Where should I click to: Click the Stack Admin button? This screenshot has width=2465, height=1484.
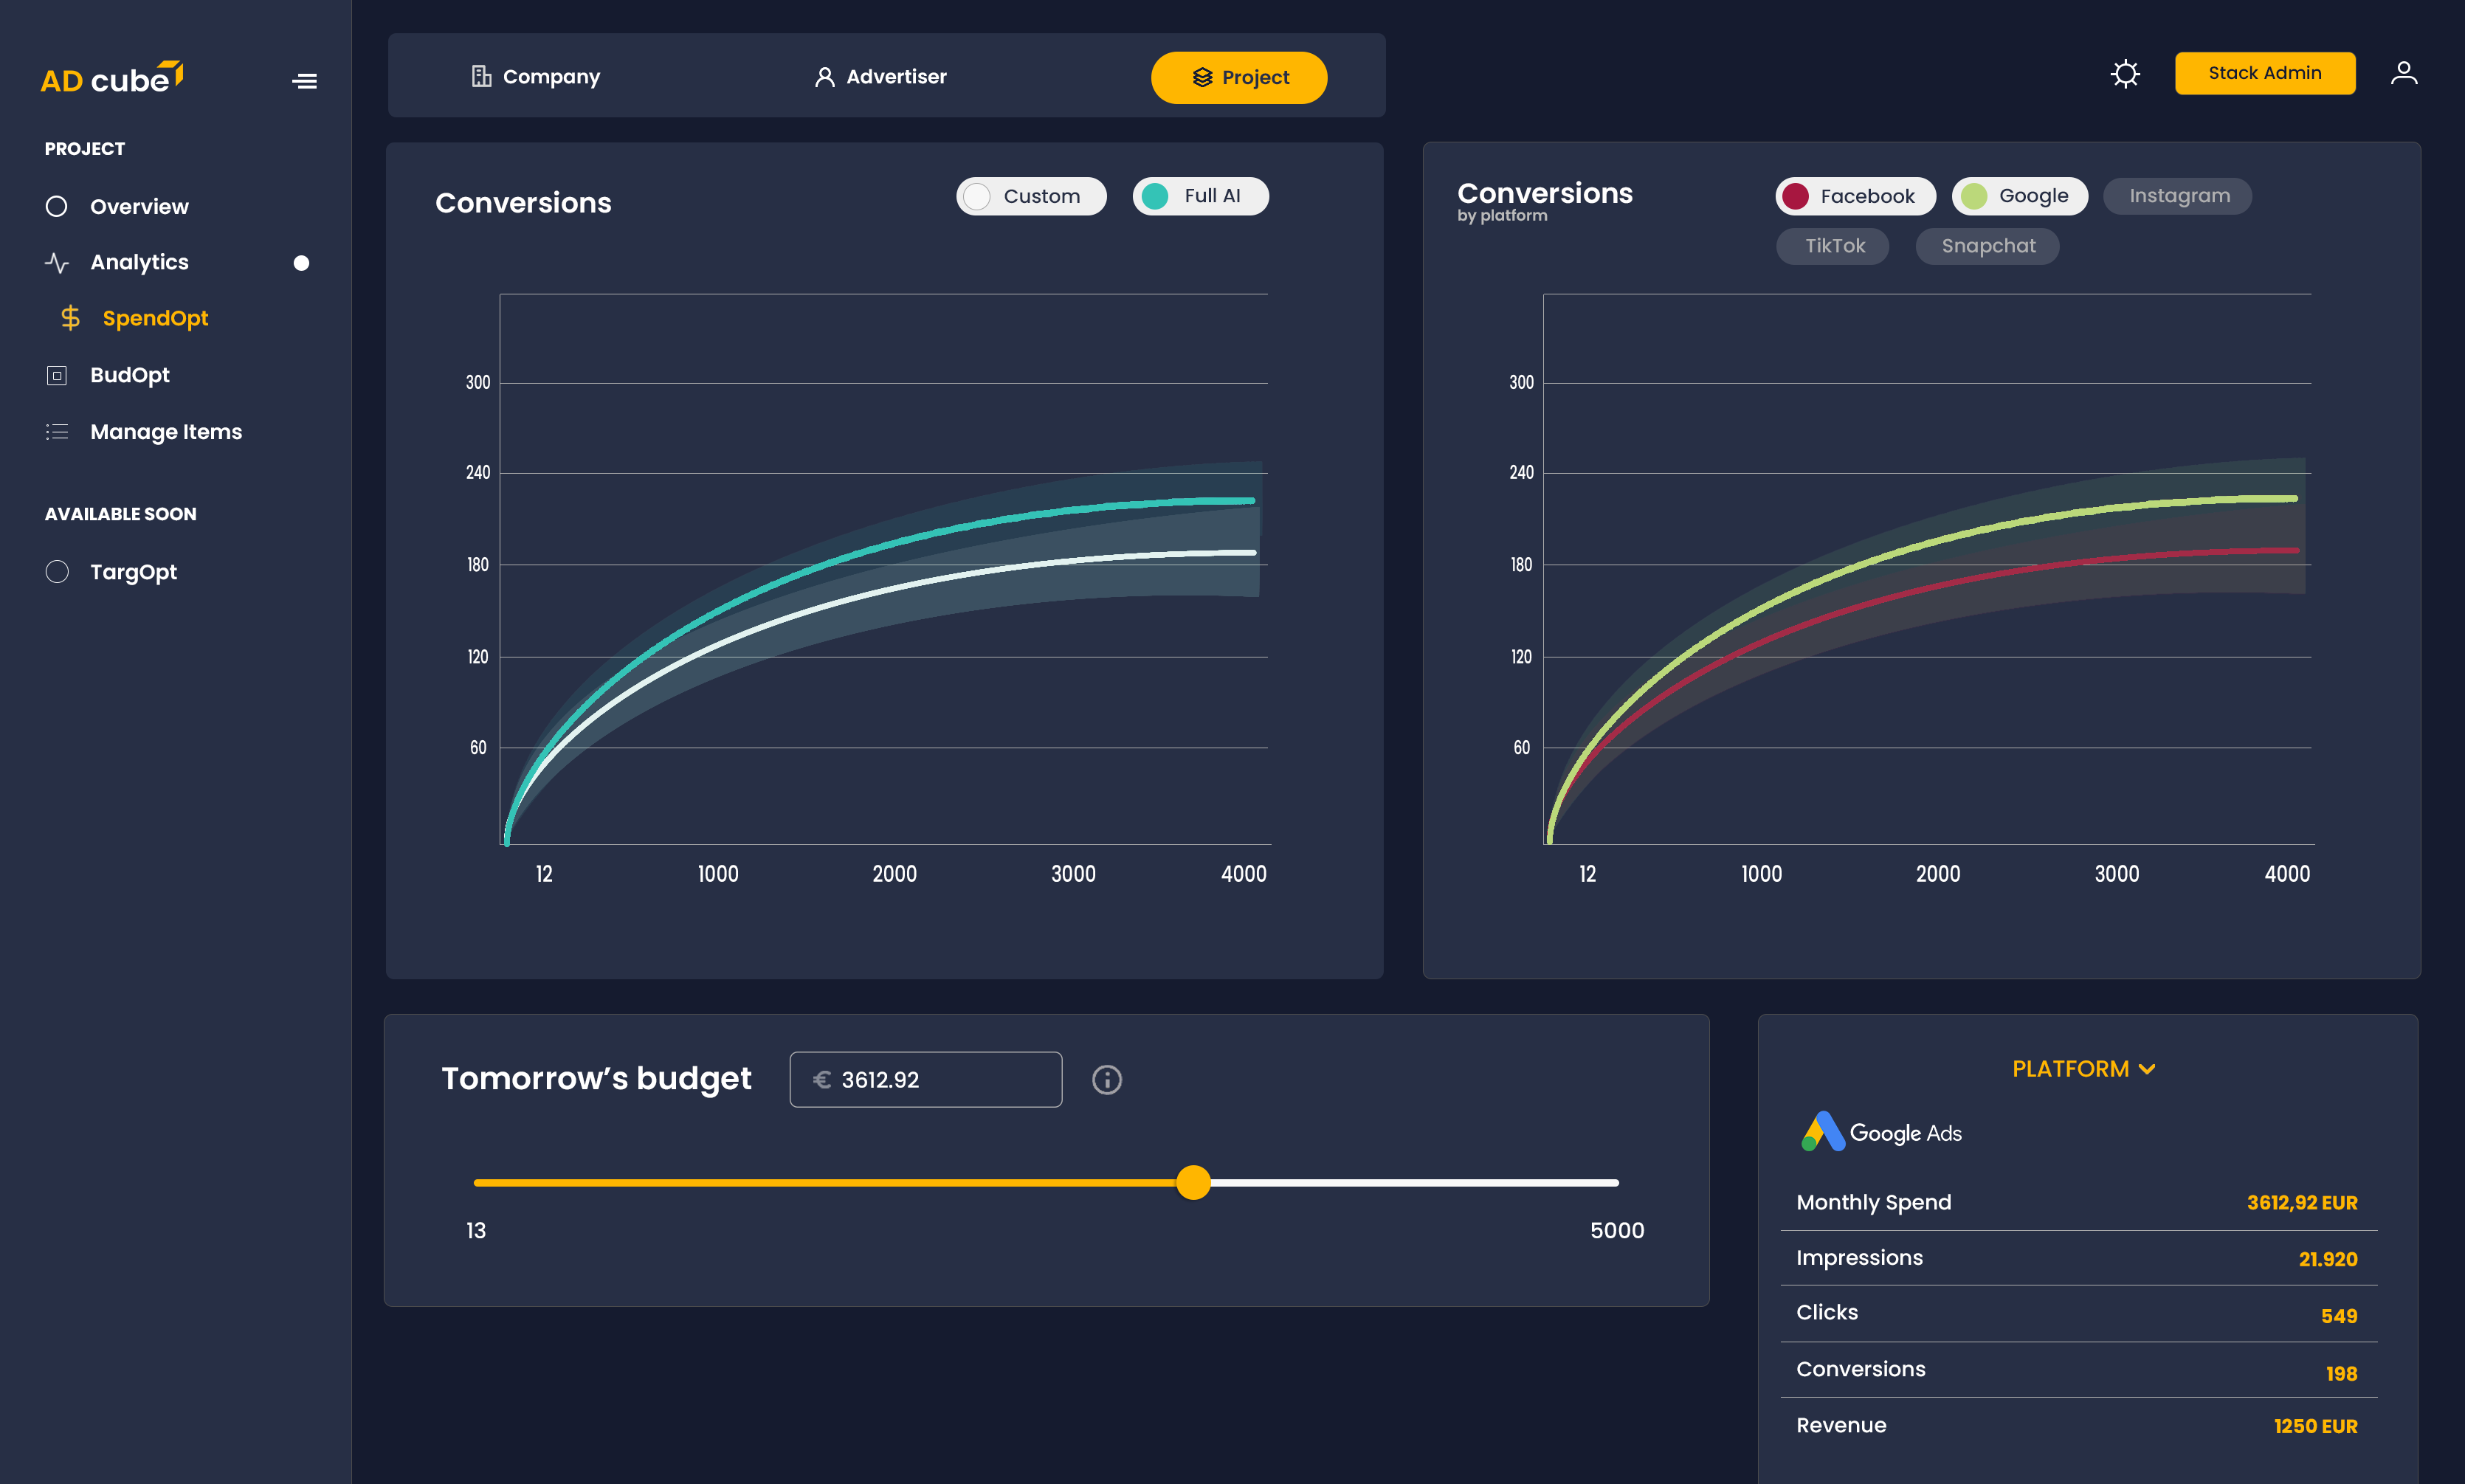(x=2264, y=73)
